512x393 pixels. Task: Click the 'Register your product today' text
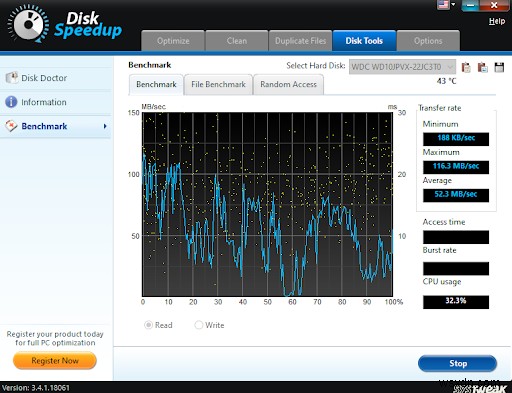55,334
